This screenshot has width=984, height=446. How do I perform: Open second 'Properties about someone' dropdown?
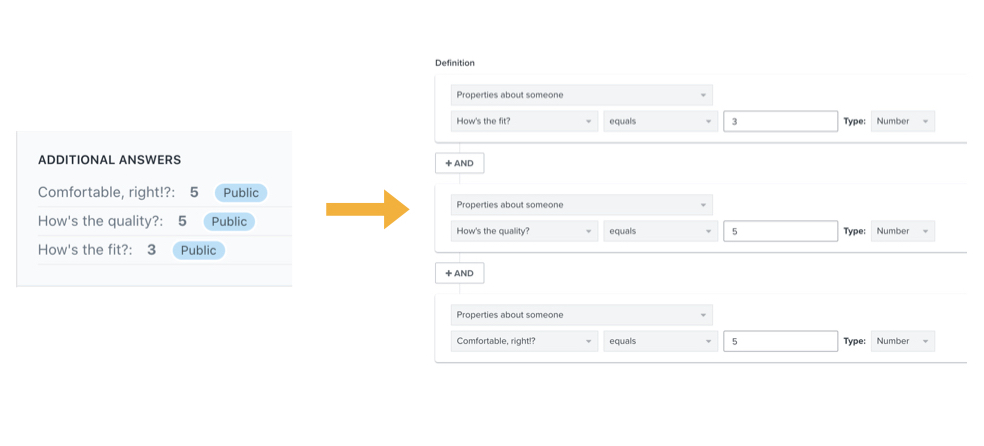coord(581,205)
